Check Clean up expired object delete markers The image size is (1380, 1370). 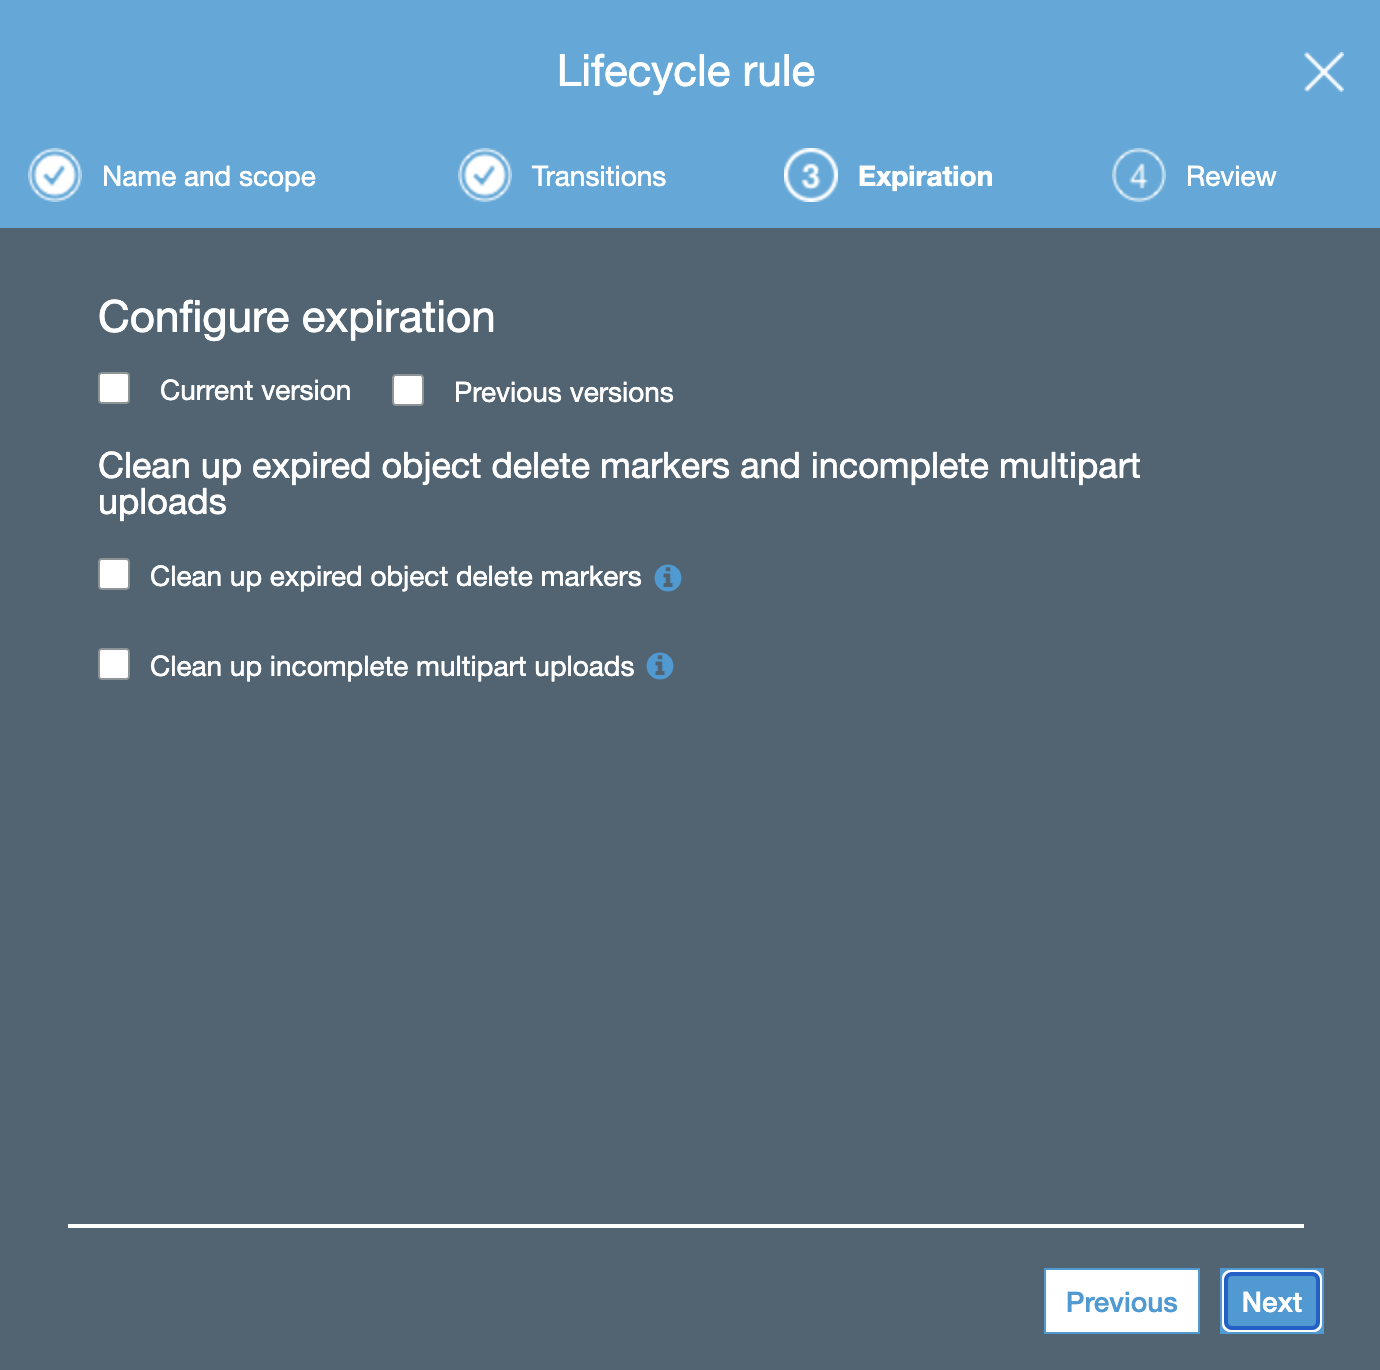114,574
